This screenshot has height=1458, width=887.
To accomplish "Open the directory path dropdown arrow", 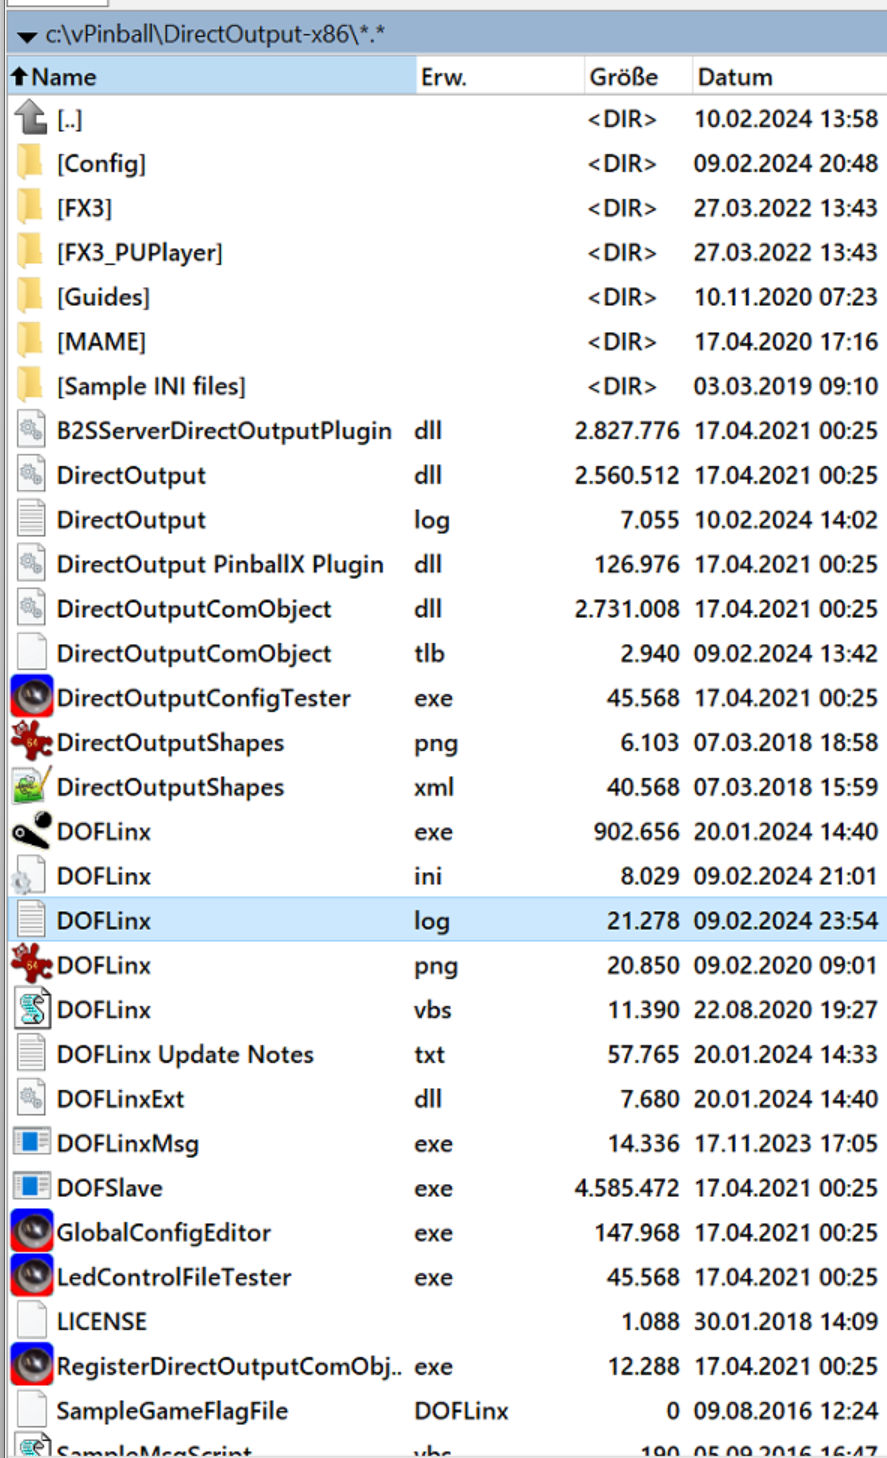I will pos(27,37).
